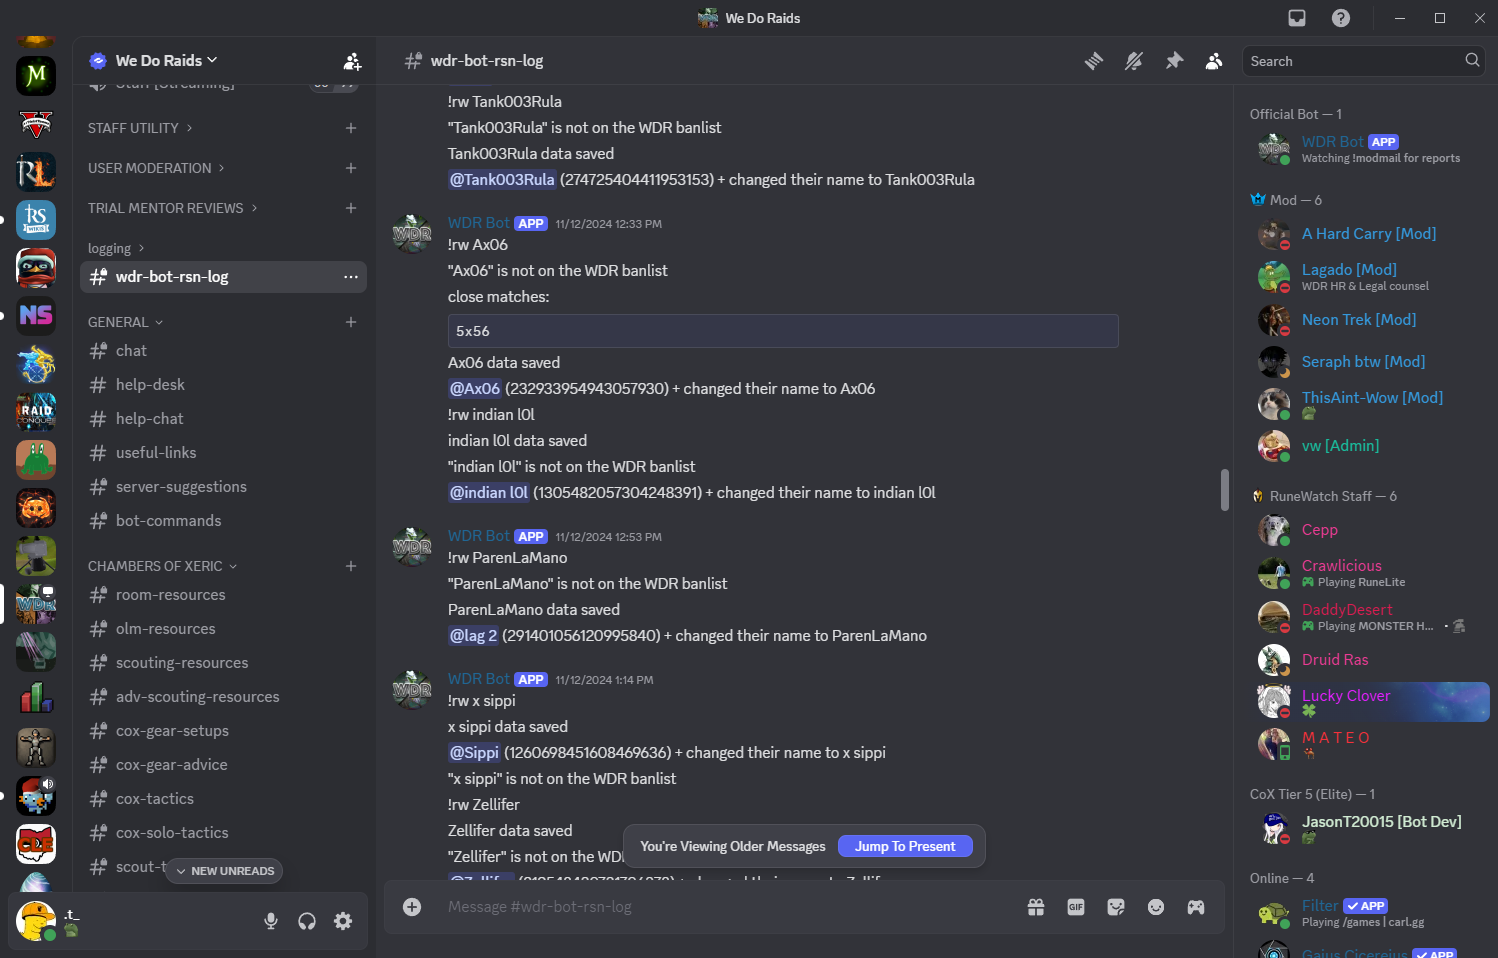Deafen audio with headphones icon

click(307, 921)
